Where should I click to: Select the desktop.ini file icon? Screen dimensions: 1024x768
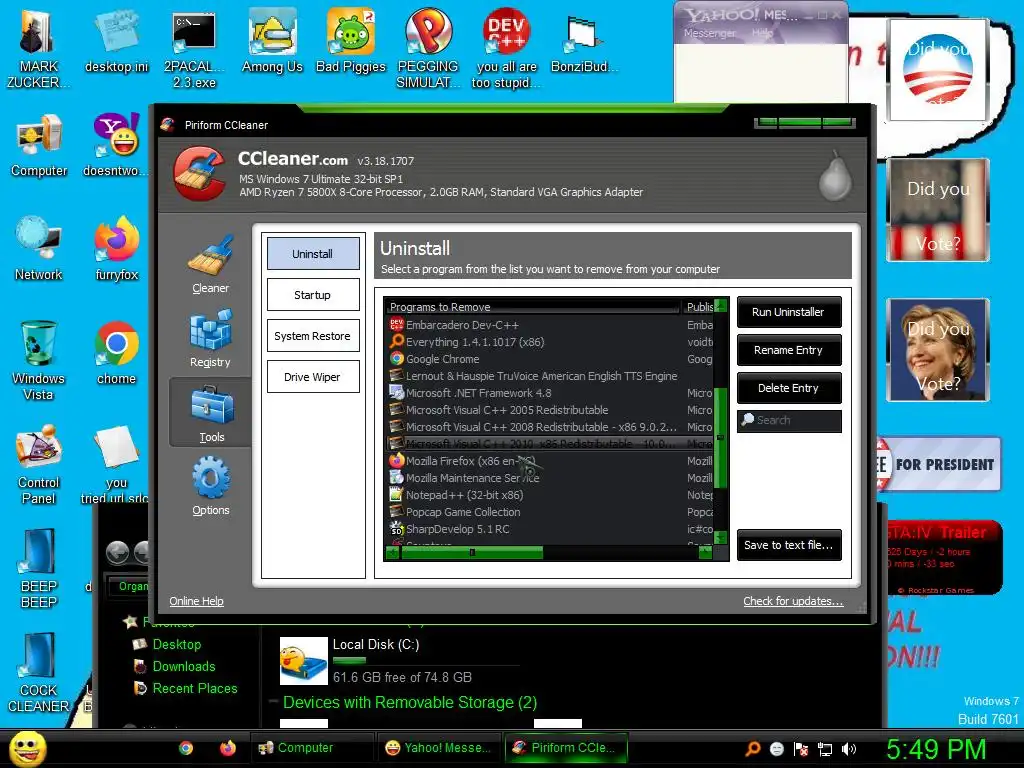pyautogui.click(x=116, y=40)
